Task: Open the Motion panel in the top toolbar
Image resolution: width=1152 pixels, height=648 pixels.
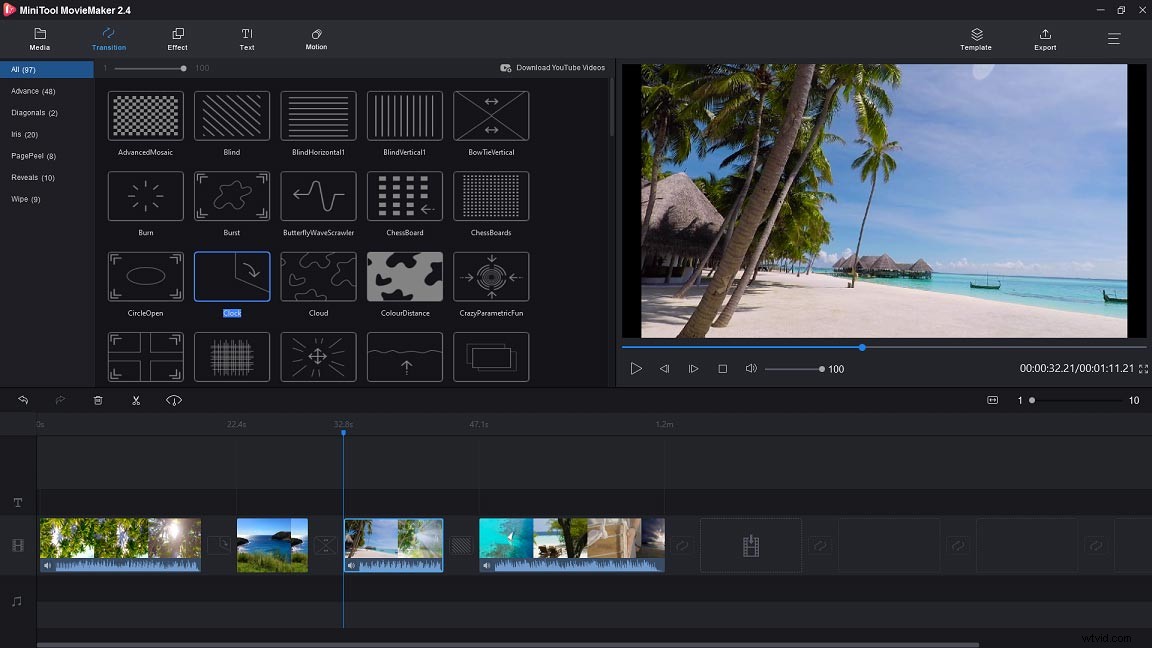Action: click(x=315, y=40)
